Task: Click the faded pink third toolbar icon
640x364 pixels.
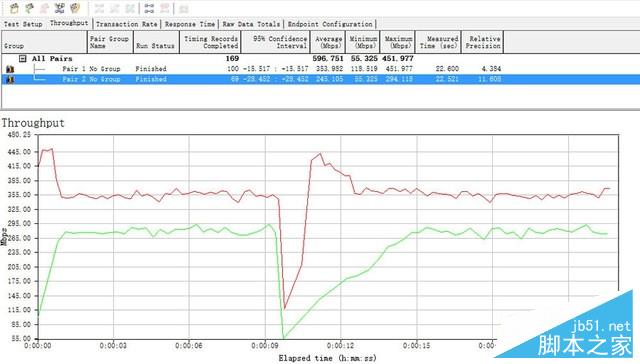Action: point(44,8)
